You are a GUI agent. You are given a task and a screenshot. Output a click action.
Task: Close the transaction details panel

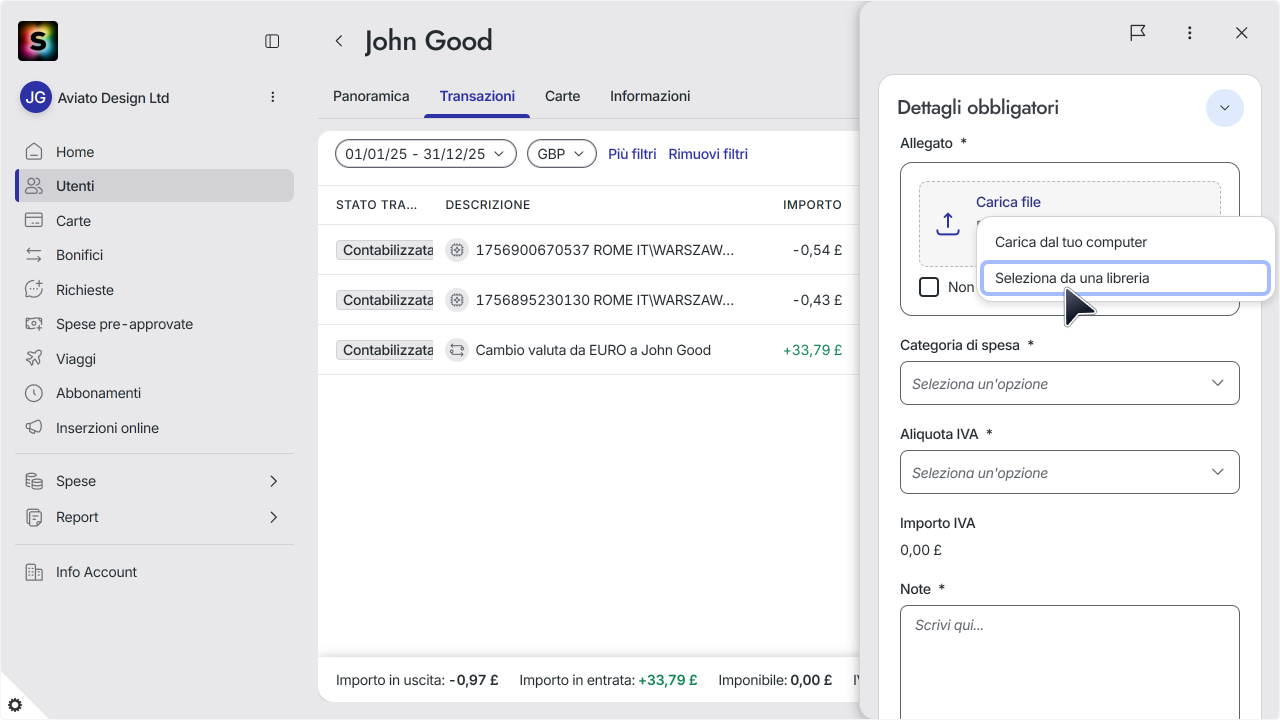pos(1242,33)
